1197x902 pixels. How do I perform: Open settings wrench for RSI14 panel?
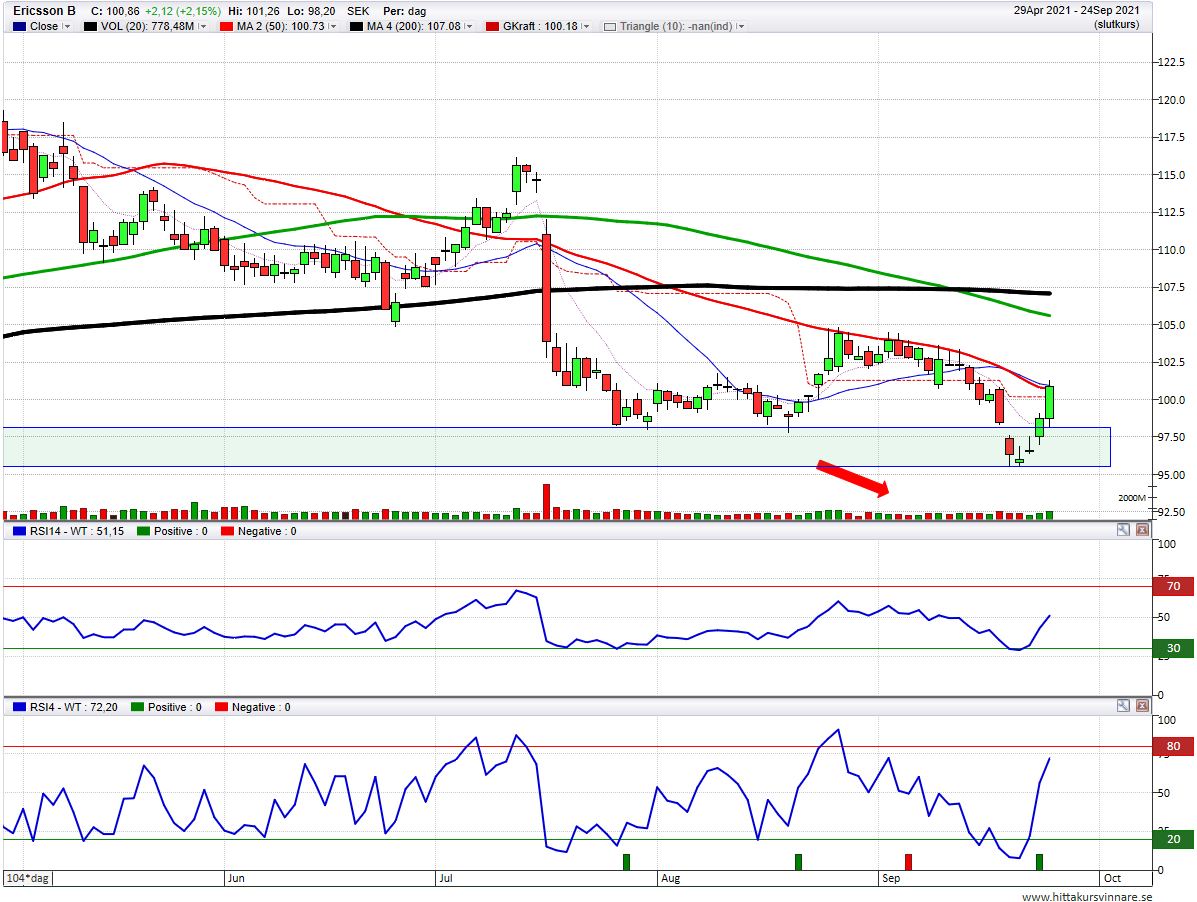(1123, 530)
